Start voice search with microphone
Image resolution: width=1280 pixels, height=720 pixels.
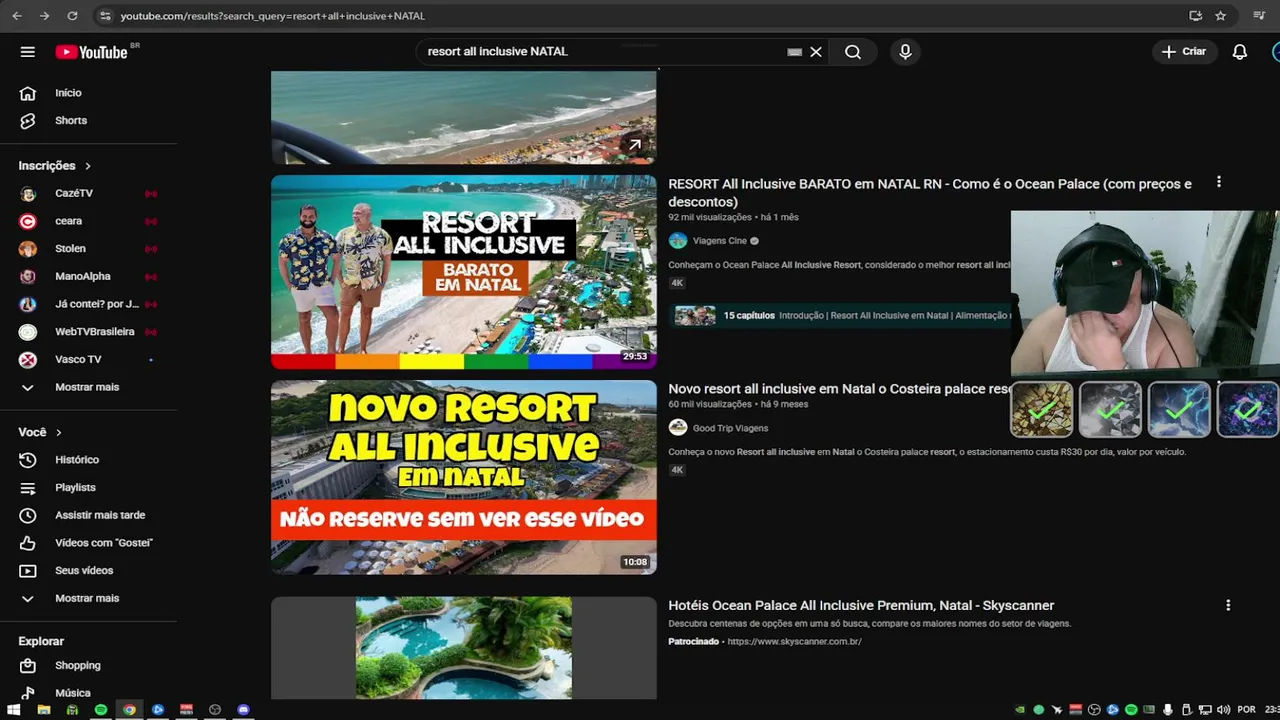pos(905,52)
